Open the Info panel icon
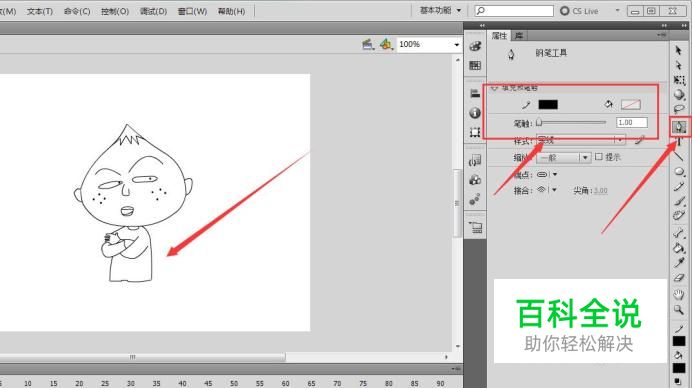The image size is (692, 388). (475, 113)
